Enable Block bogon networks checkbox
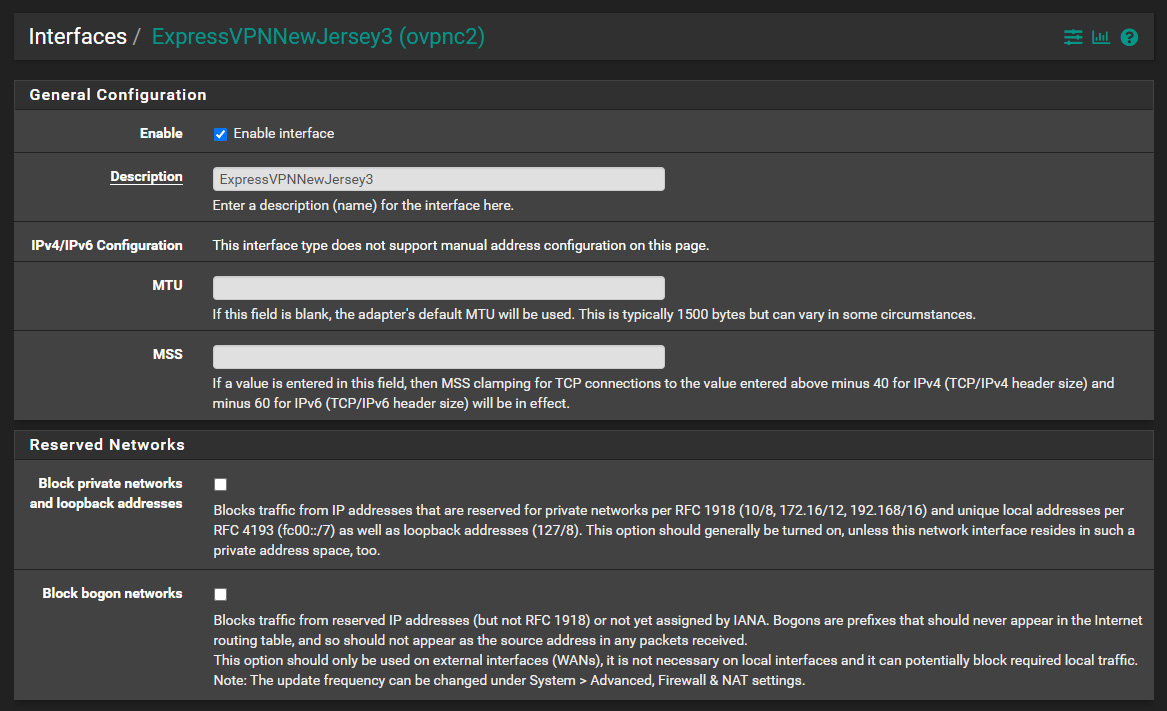 point(220,594)
